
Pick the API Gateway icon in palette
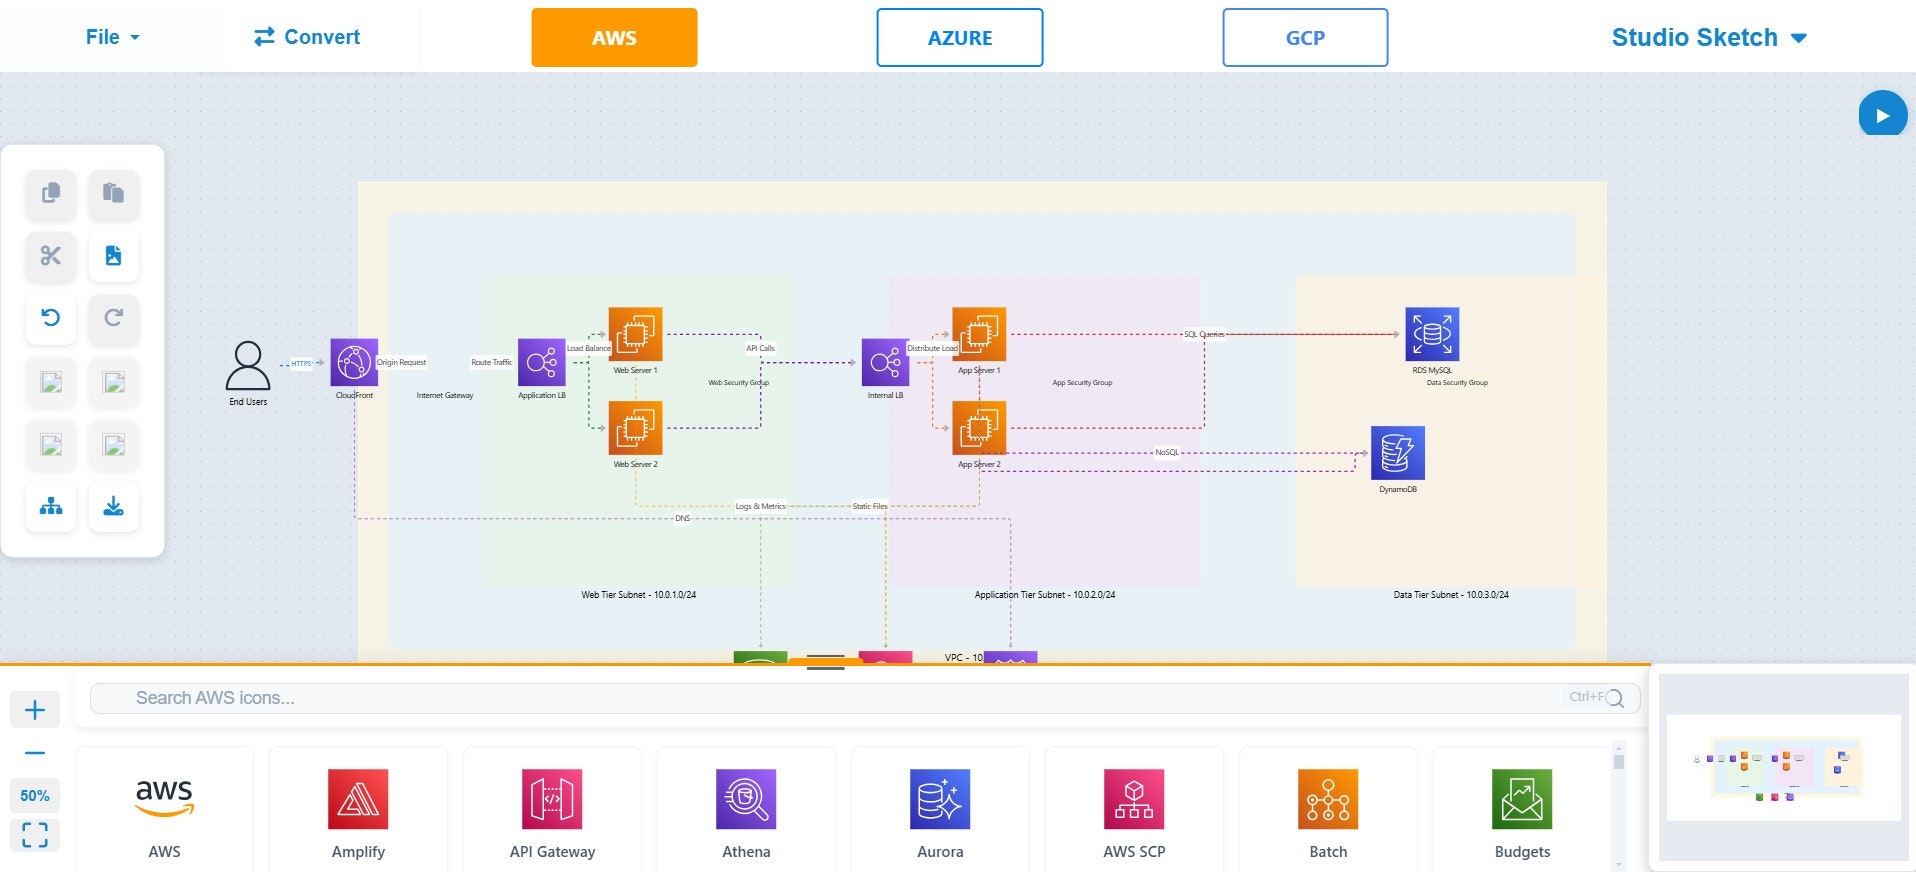coord(552,799)
